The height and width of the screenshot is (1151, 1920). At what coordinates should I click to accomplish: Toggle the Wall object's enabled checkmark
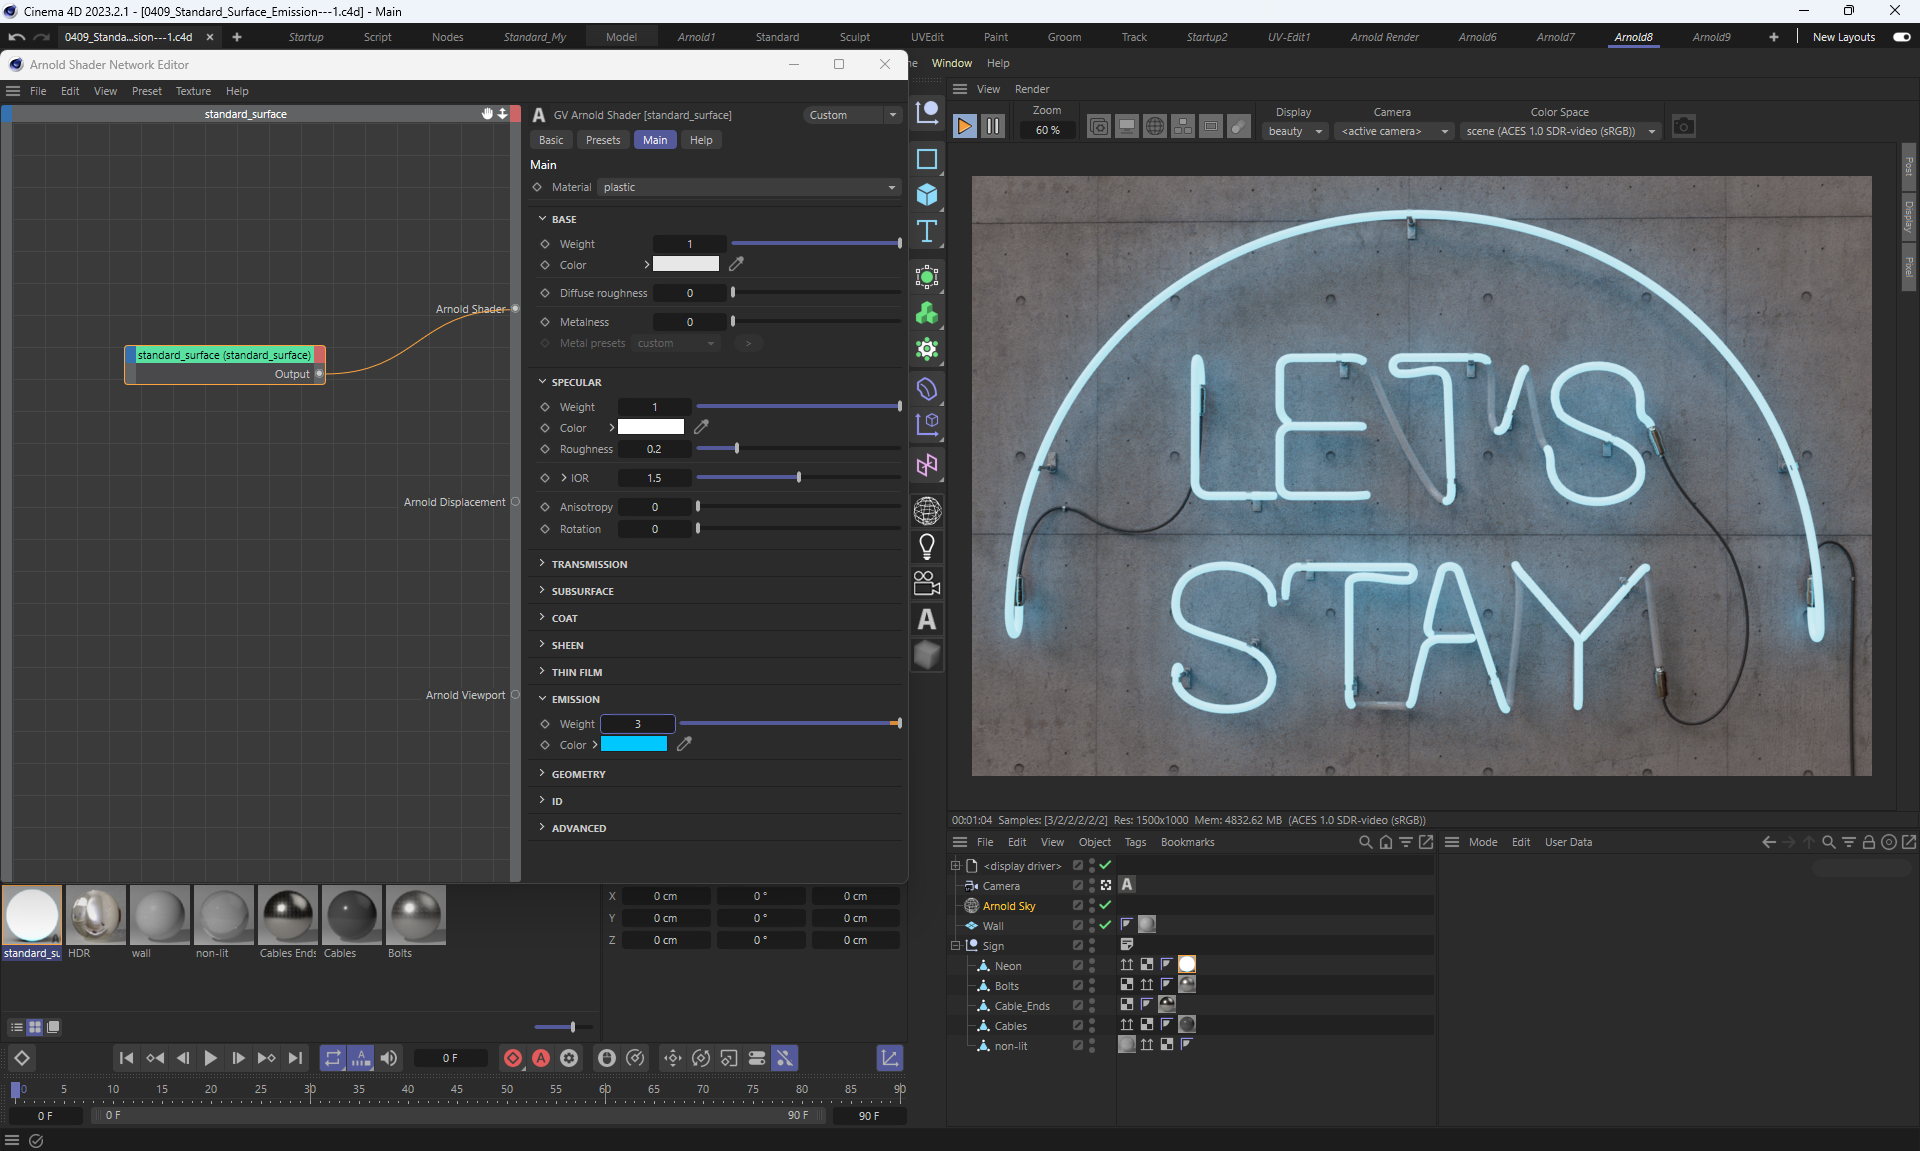(x=1105, y=925)
